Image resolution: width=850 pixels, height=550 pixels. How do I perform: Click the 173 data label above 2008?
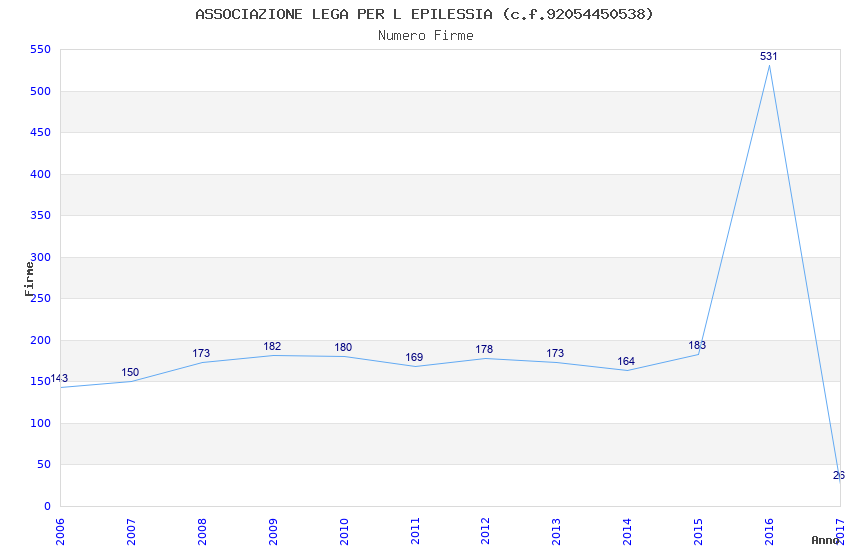(201, 353)
